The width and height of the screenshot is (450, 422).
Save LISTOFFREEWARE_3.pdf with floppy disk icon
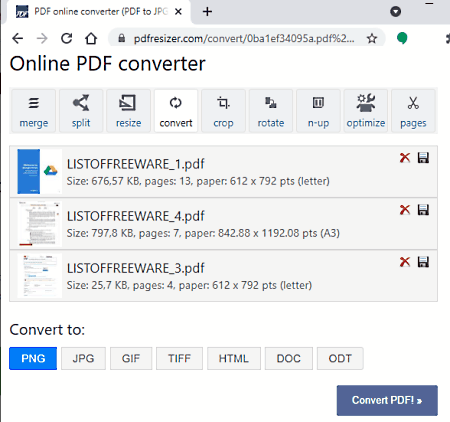point(423,262)
